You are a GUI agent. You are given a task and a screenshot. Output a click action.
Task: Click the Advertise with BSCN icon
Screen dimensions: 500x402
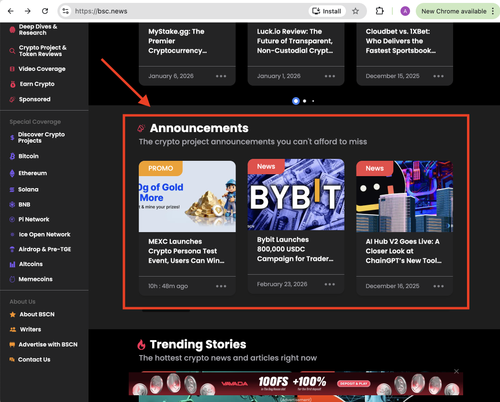pos(12,345)
